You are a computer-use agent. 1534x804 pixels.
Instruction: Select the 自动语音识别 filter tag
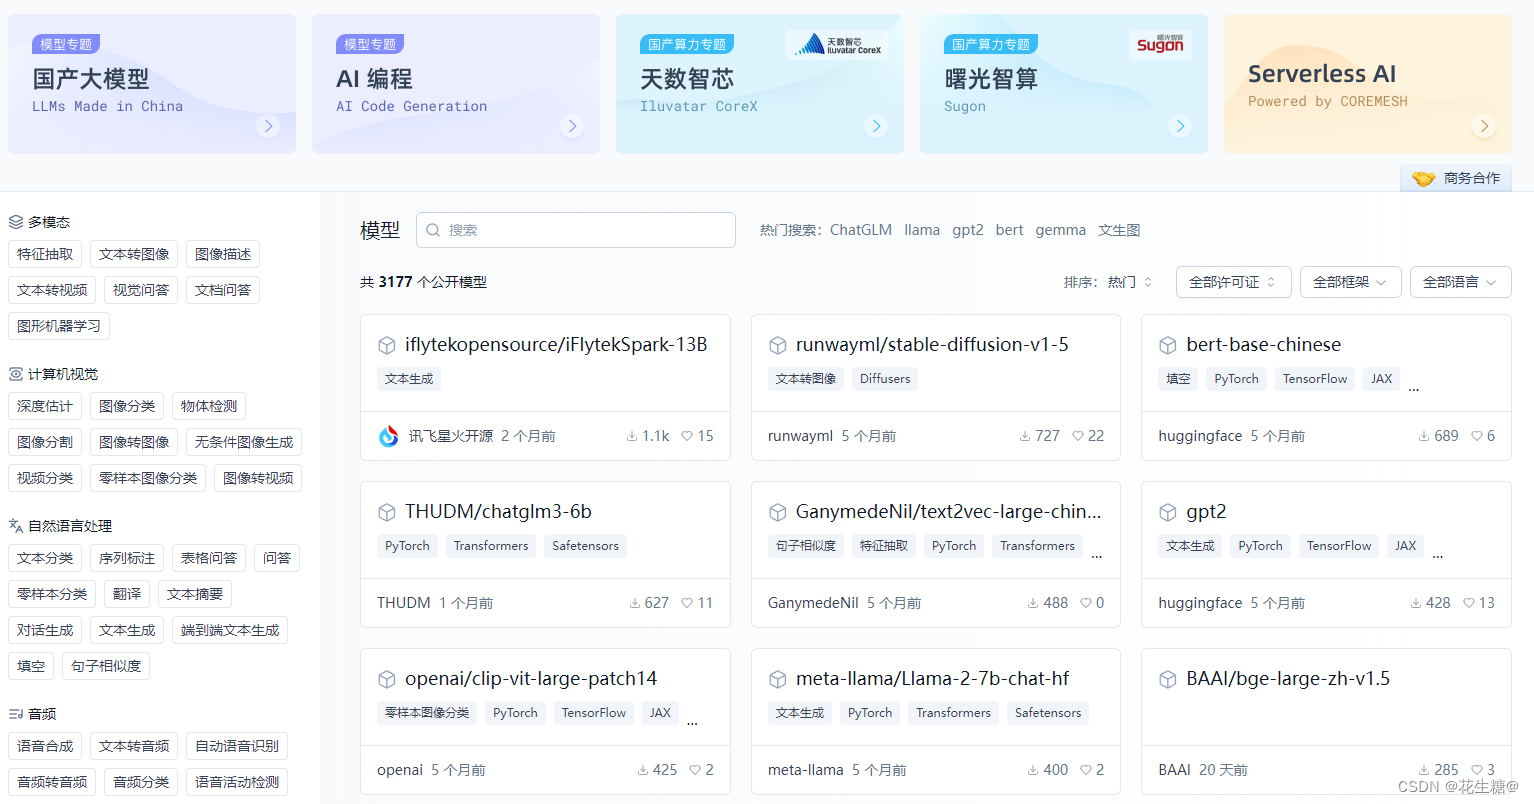[237, 746]
